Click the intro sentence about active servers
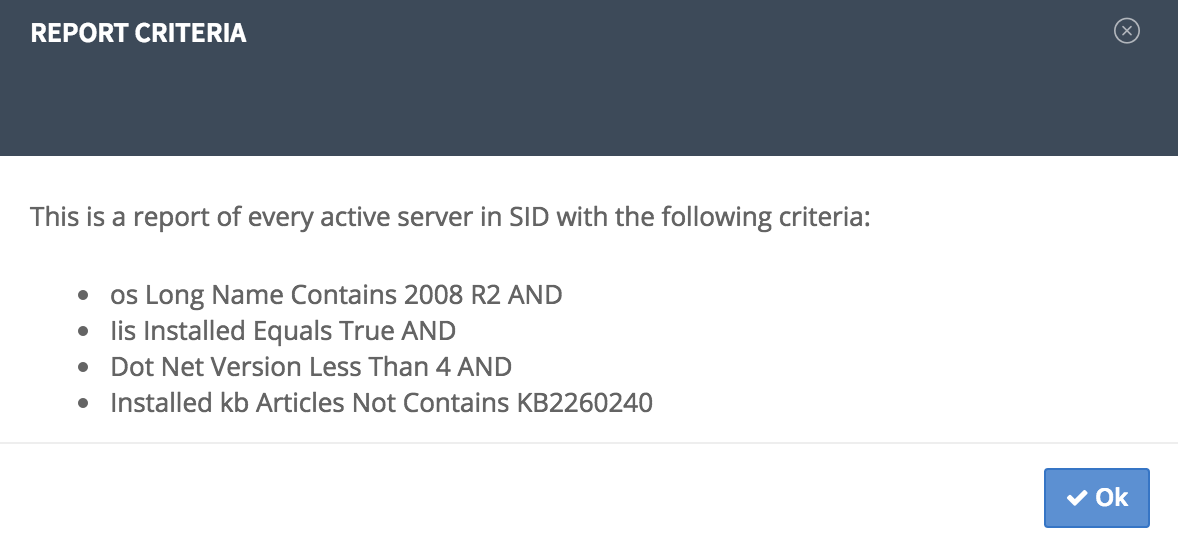The width and height of the screenshot is (1178, 536). [x=450, y=218]
